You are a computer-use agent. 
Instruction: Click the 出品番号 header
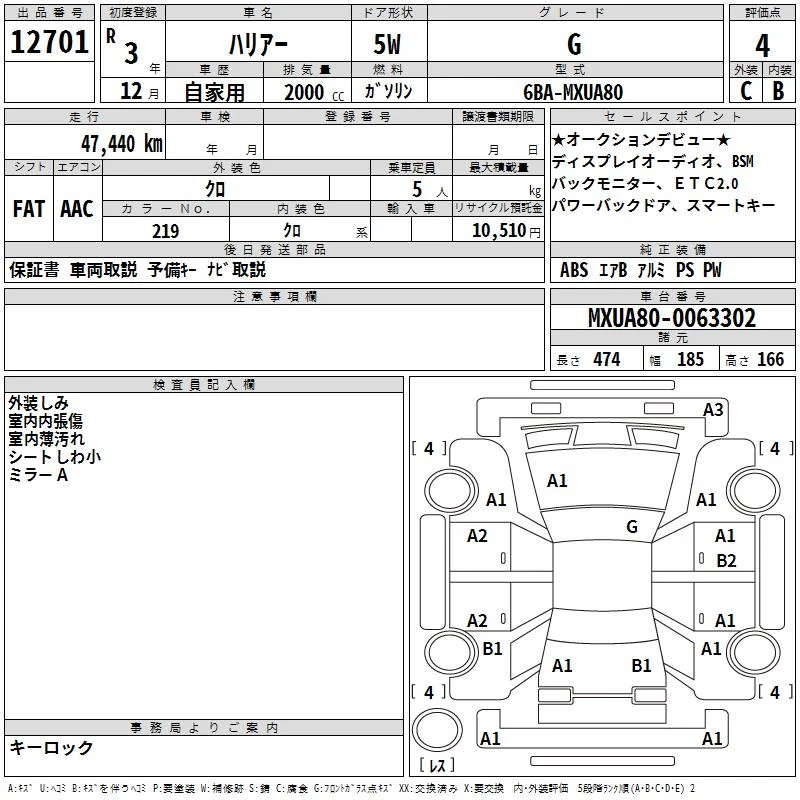click(x=49, y=13)
